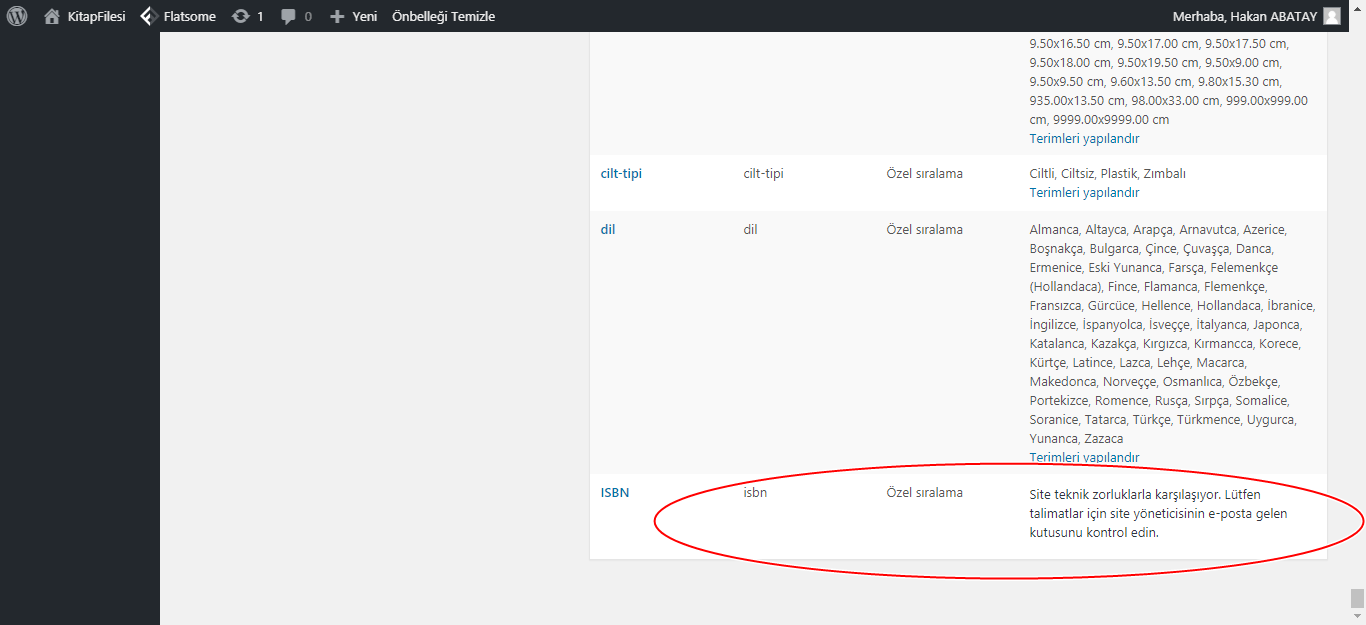The width and height of the screenshot is (1366, 625).
Task: Click the Yunanca, Zazaca terms line
Action: tap(1076, 438)
